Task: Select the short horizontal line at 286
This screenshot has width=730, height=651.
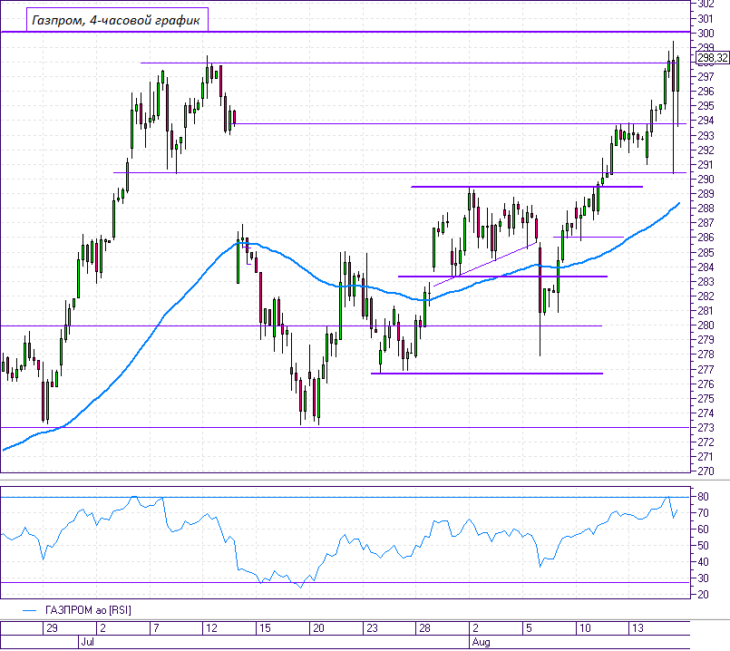Action: 588,237
